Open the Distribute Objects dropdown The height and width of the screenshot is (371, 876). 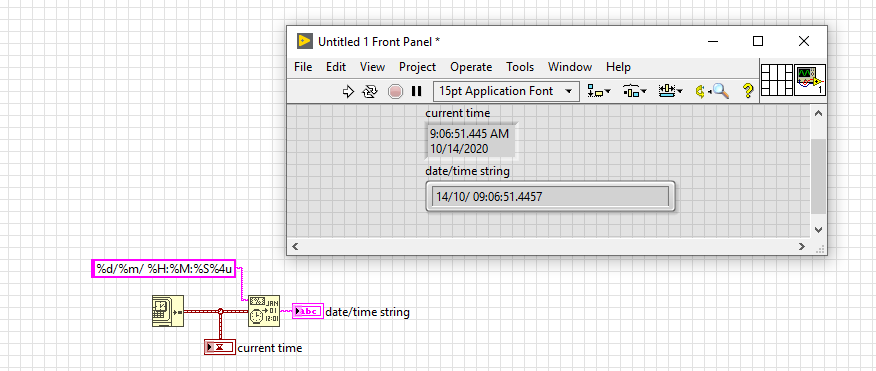(635, 91)
